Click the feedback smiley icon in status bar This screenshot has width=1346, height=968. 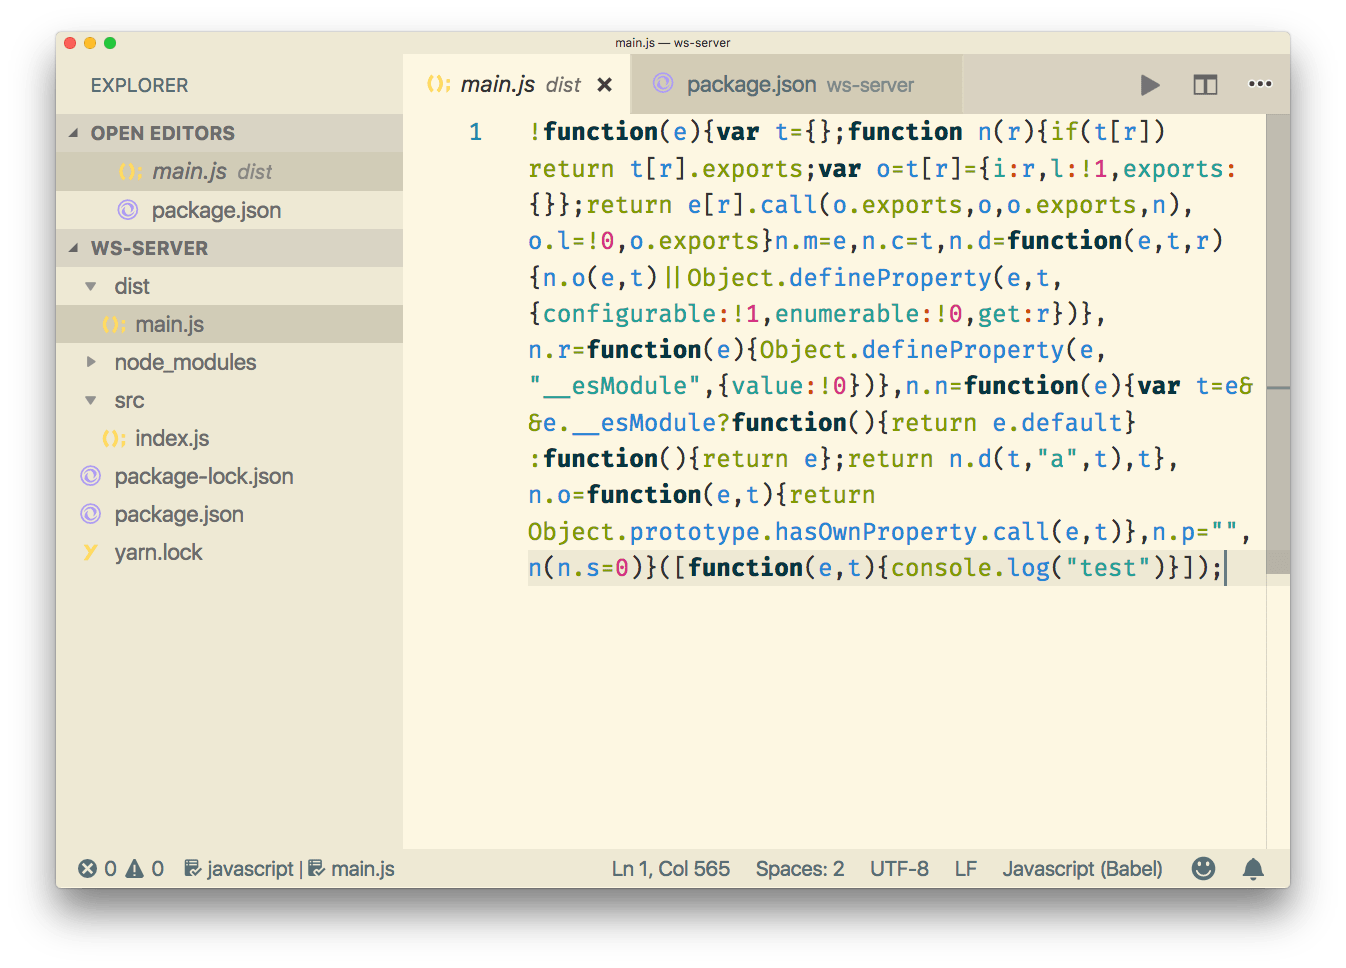[x=1203, y=868]
